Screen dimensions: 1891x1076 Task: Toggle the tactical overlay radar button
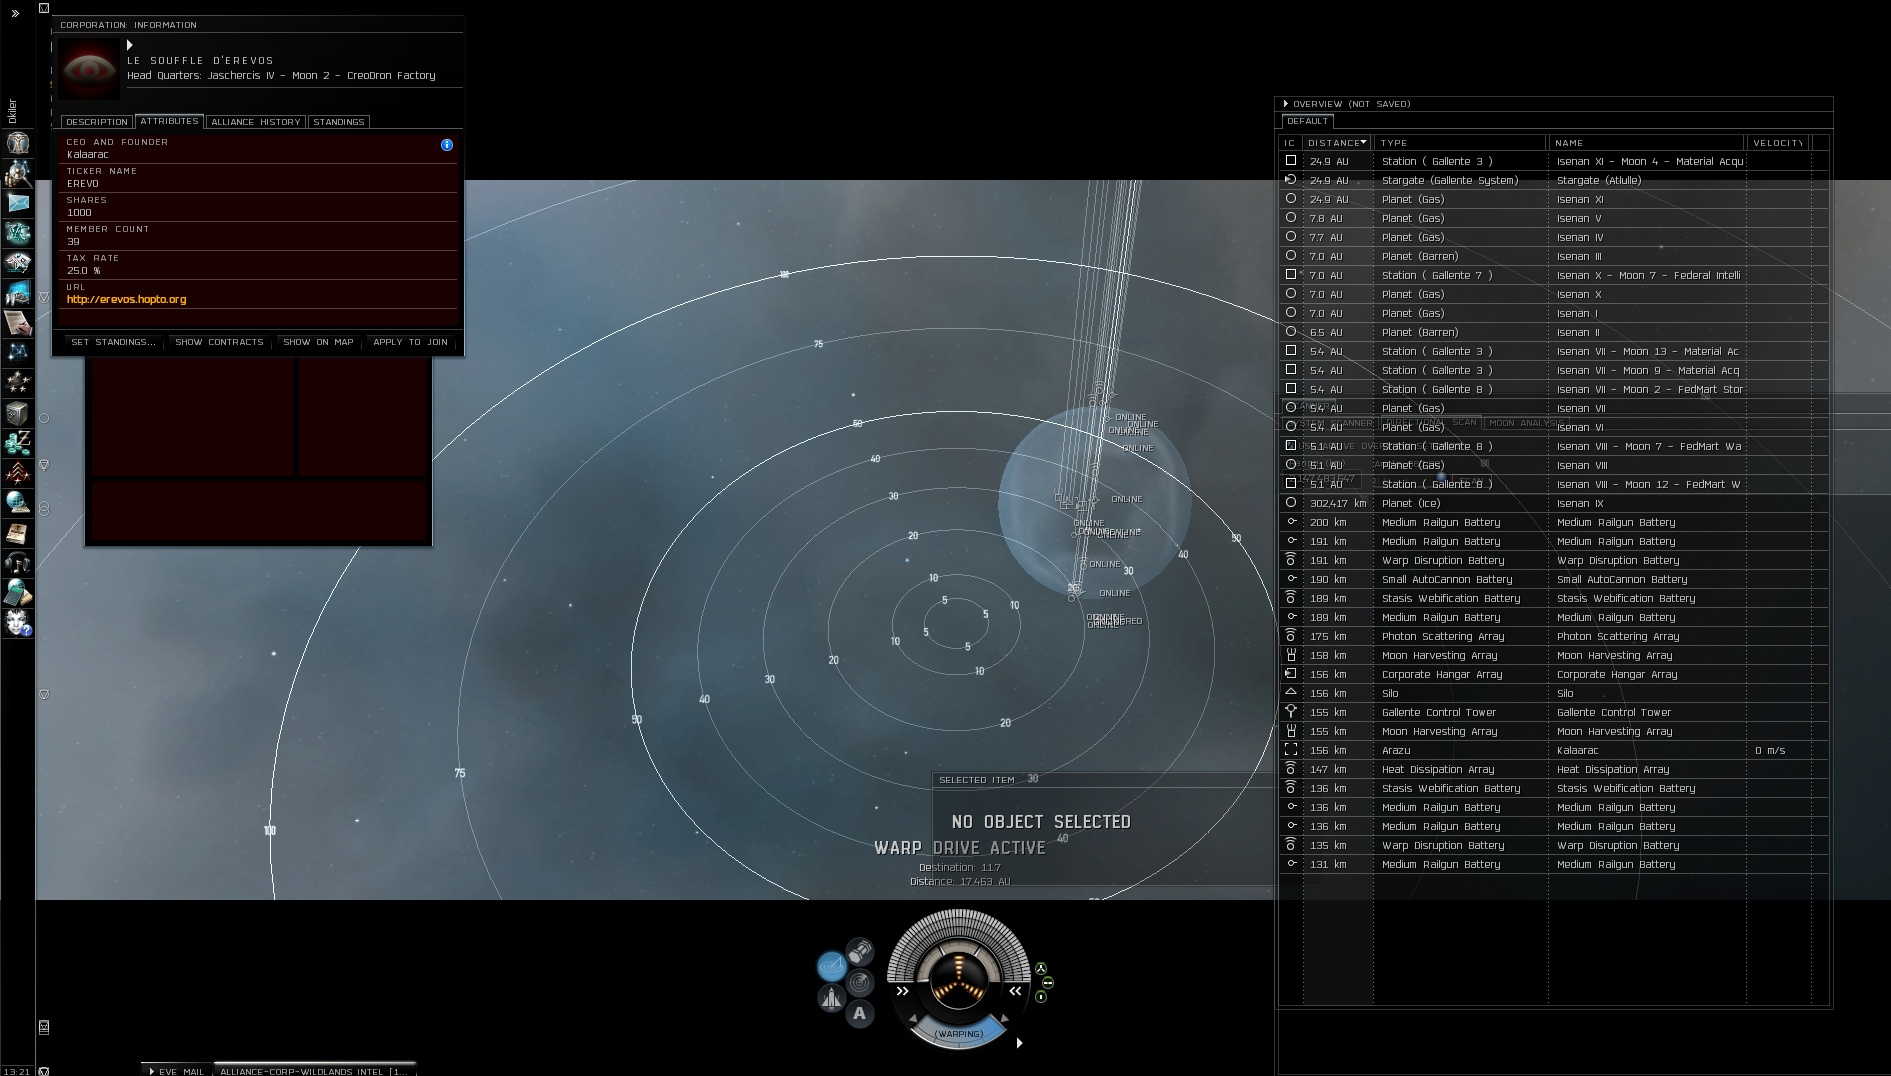tap(860, 983)
